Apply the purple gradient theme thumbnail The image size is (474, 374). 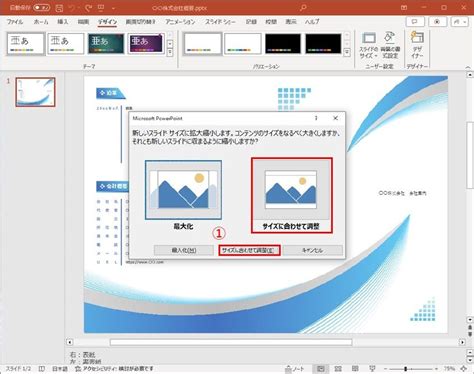point(146,43)
